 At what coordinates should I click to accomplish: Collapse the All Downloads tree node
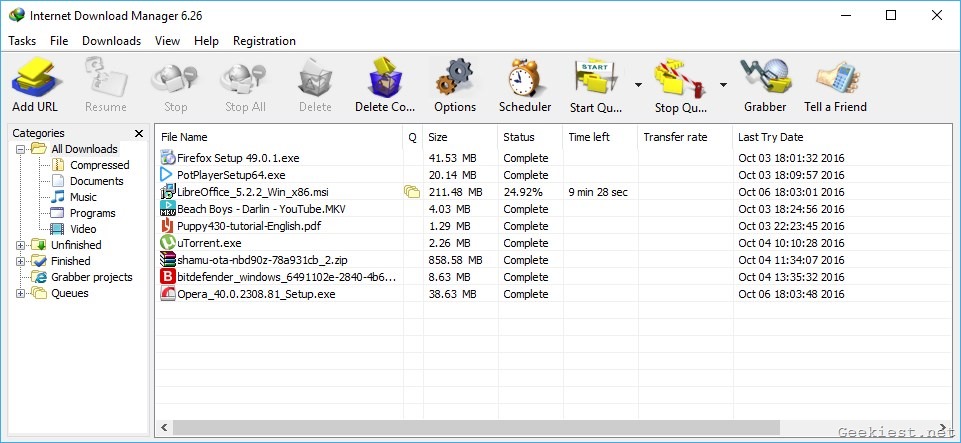[x=21, y=149]
